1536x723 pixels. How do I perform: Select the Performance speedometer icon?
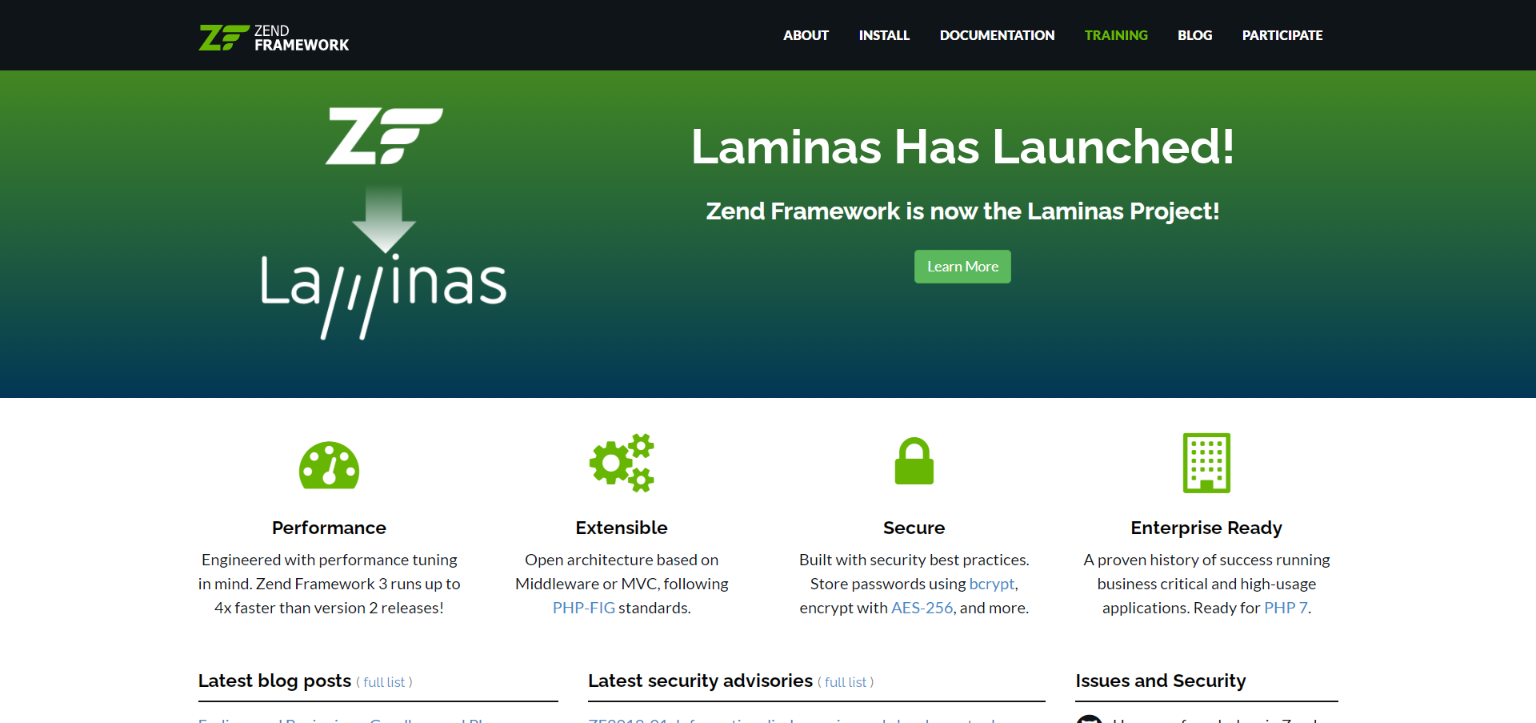tap(329, 463)
